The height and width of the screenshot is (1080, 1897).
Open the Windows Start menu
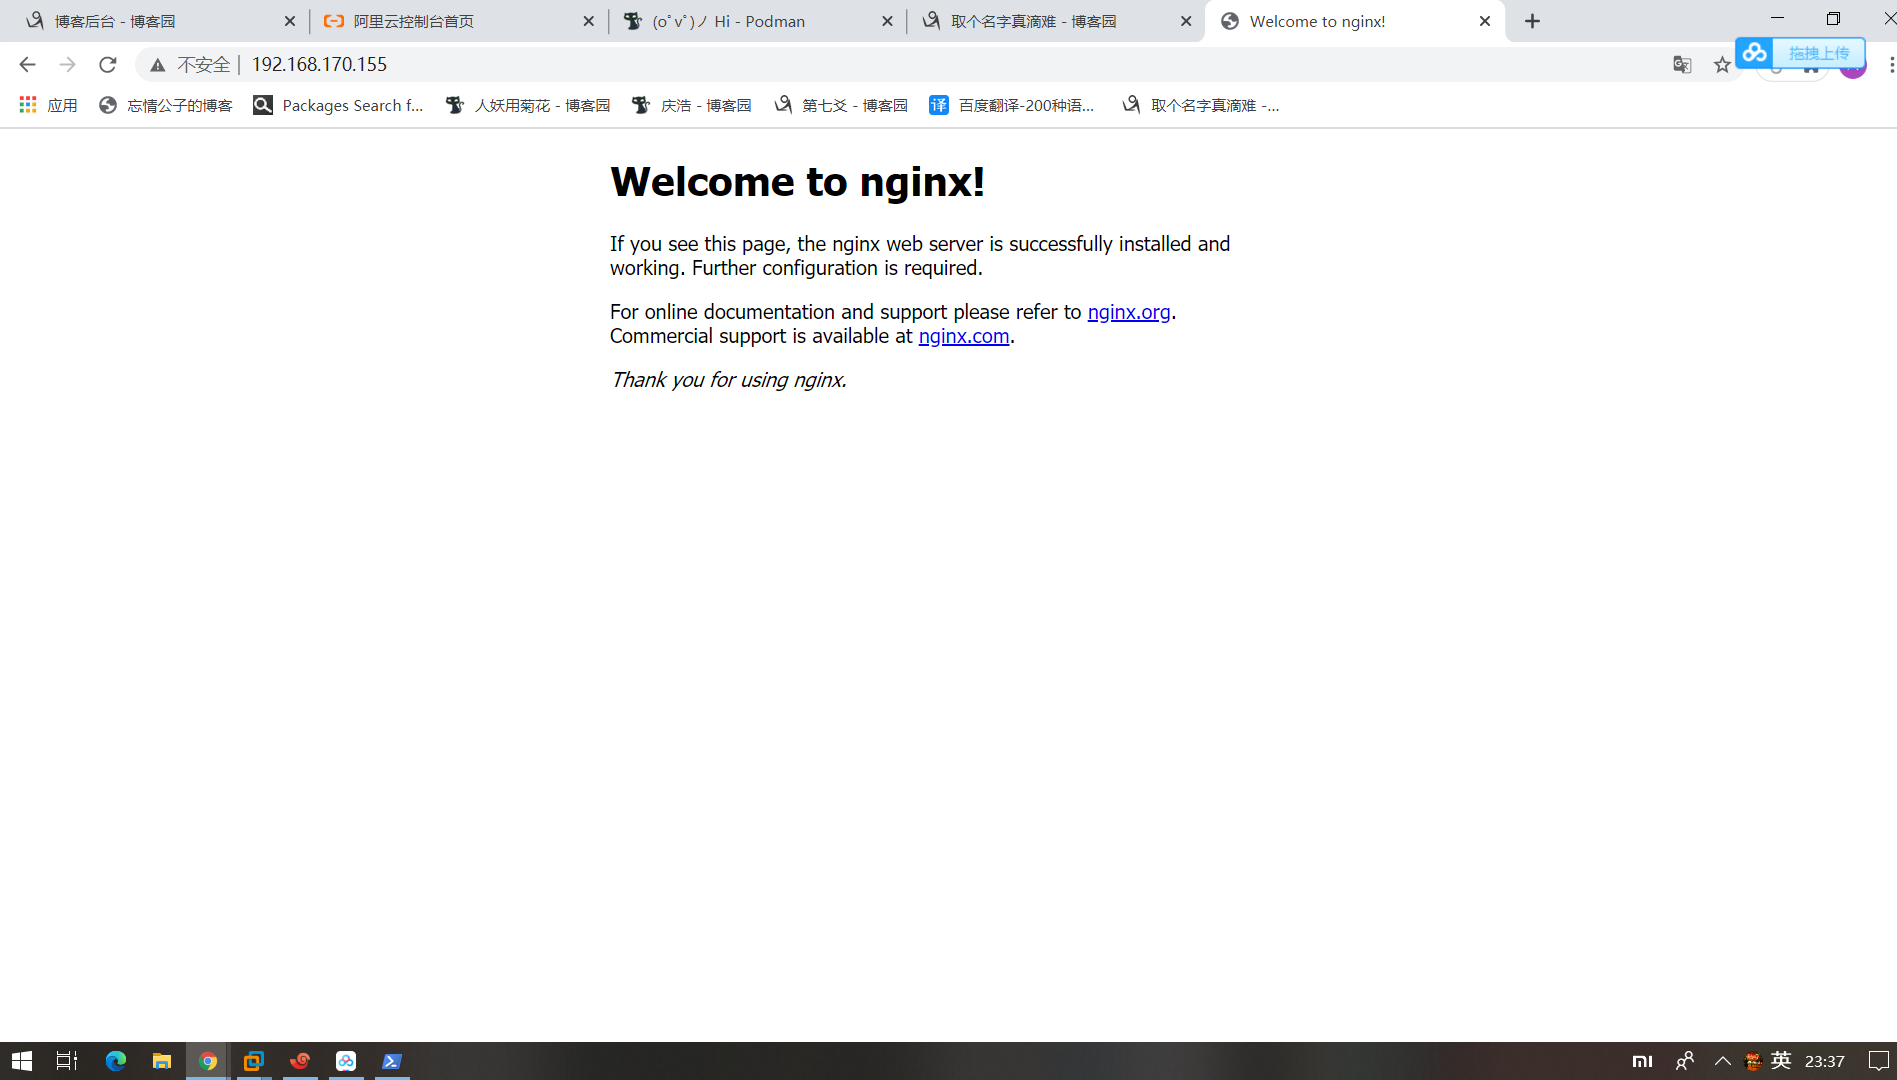coord(22,1061)
